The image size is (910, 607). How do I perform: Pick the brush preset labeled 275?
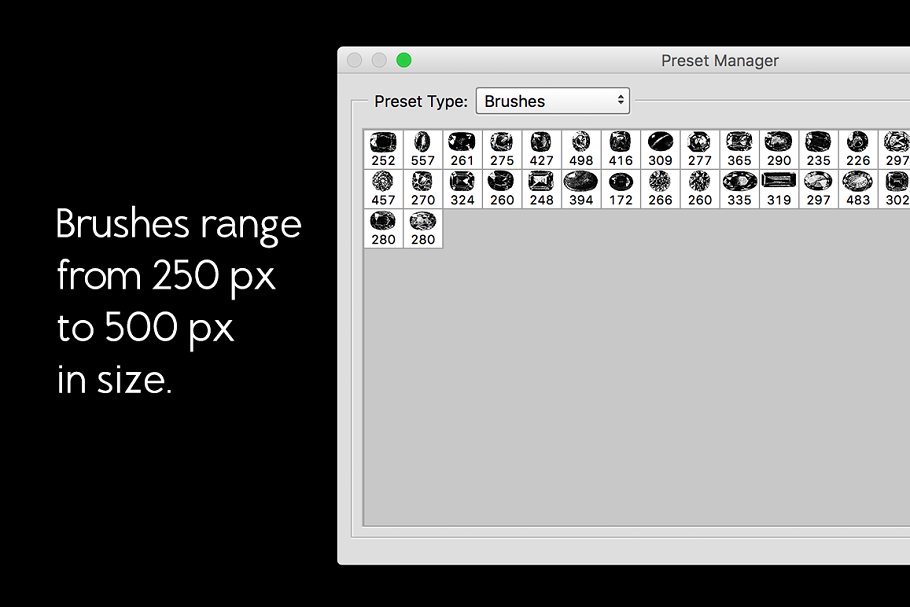502,148
